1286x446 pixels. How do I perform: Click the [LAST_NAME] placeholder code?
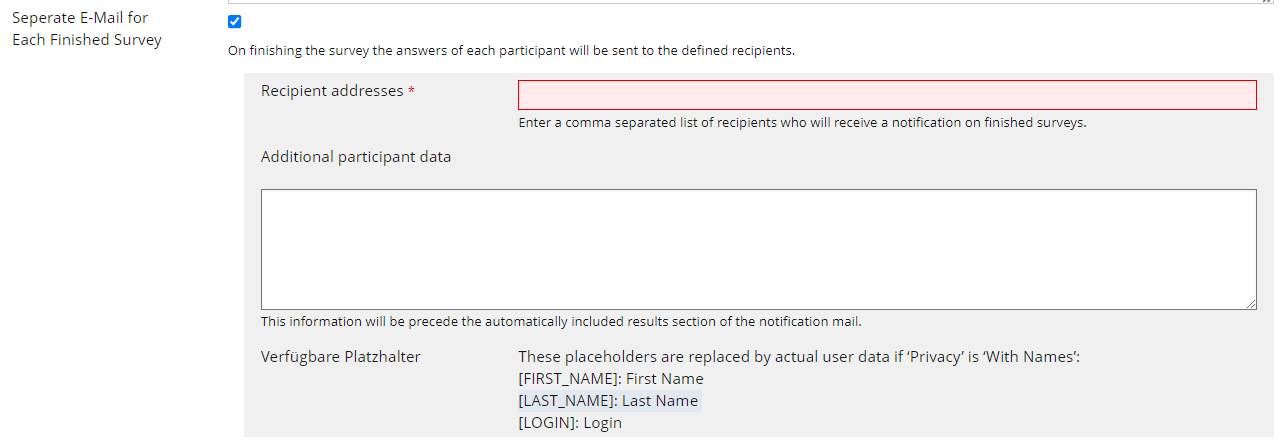pos(565,401)
